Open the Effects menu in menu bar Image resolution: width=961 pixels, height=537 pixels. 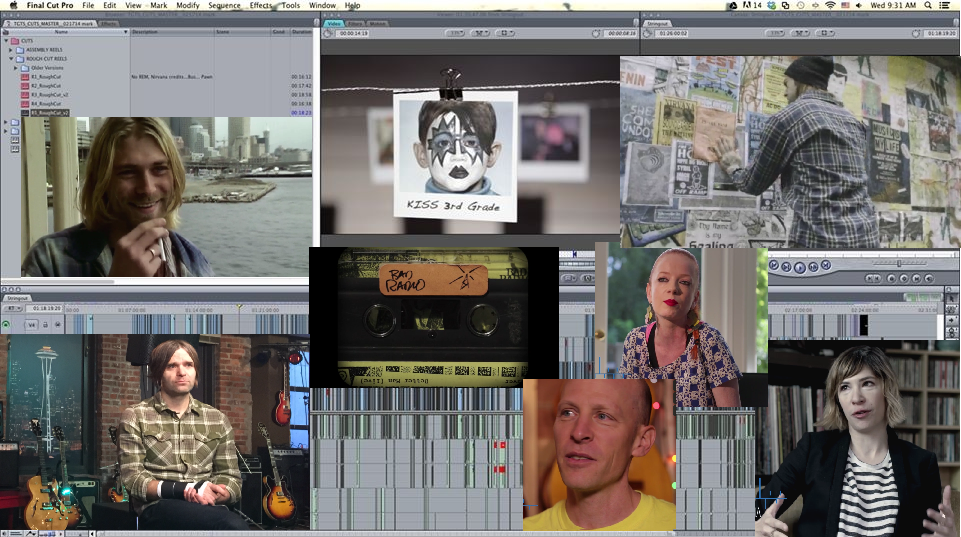pyautogui.click(x=260, y=5)
